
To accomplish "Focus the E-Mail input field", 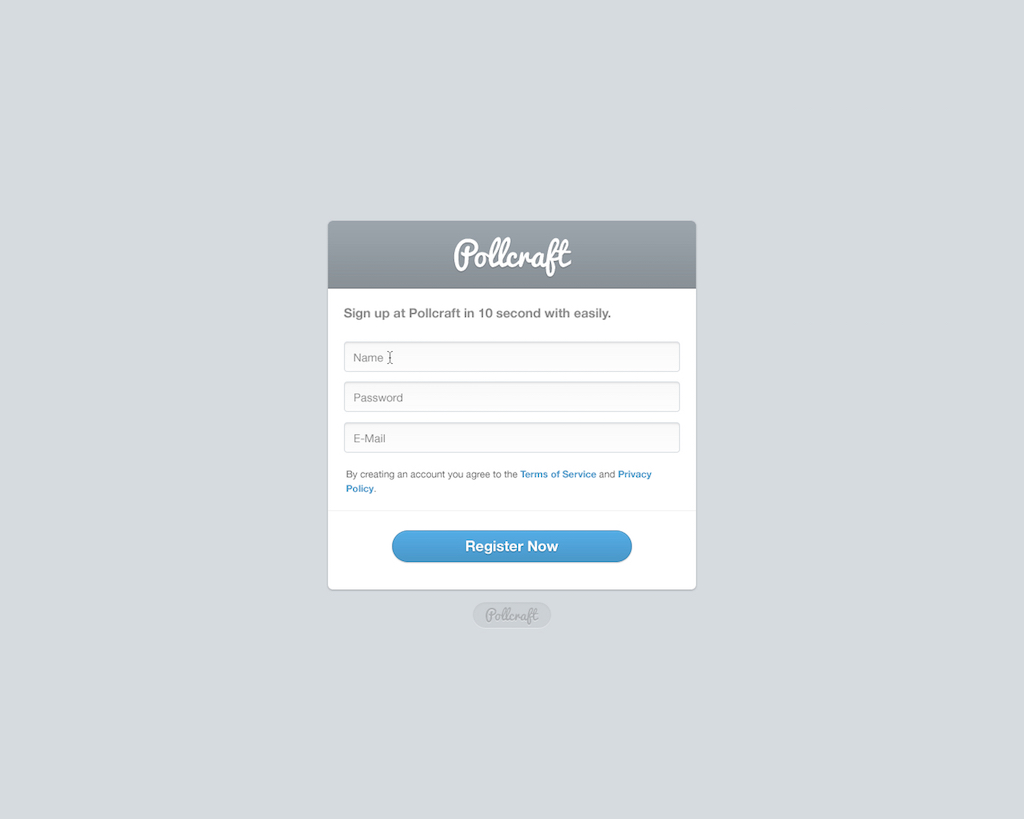I will (512, 438).
